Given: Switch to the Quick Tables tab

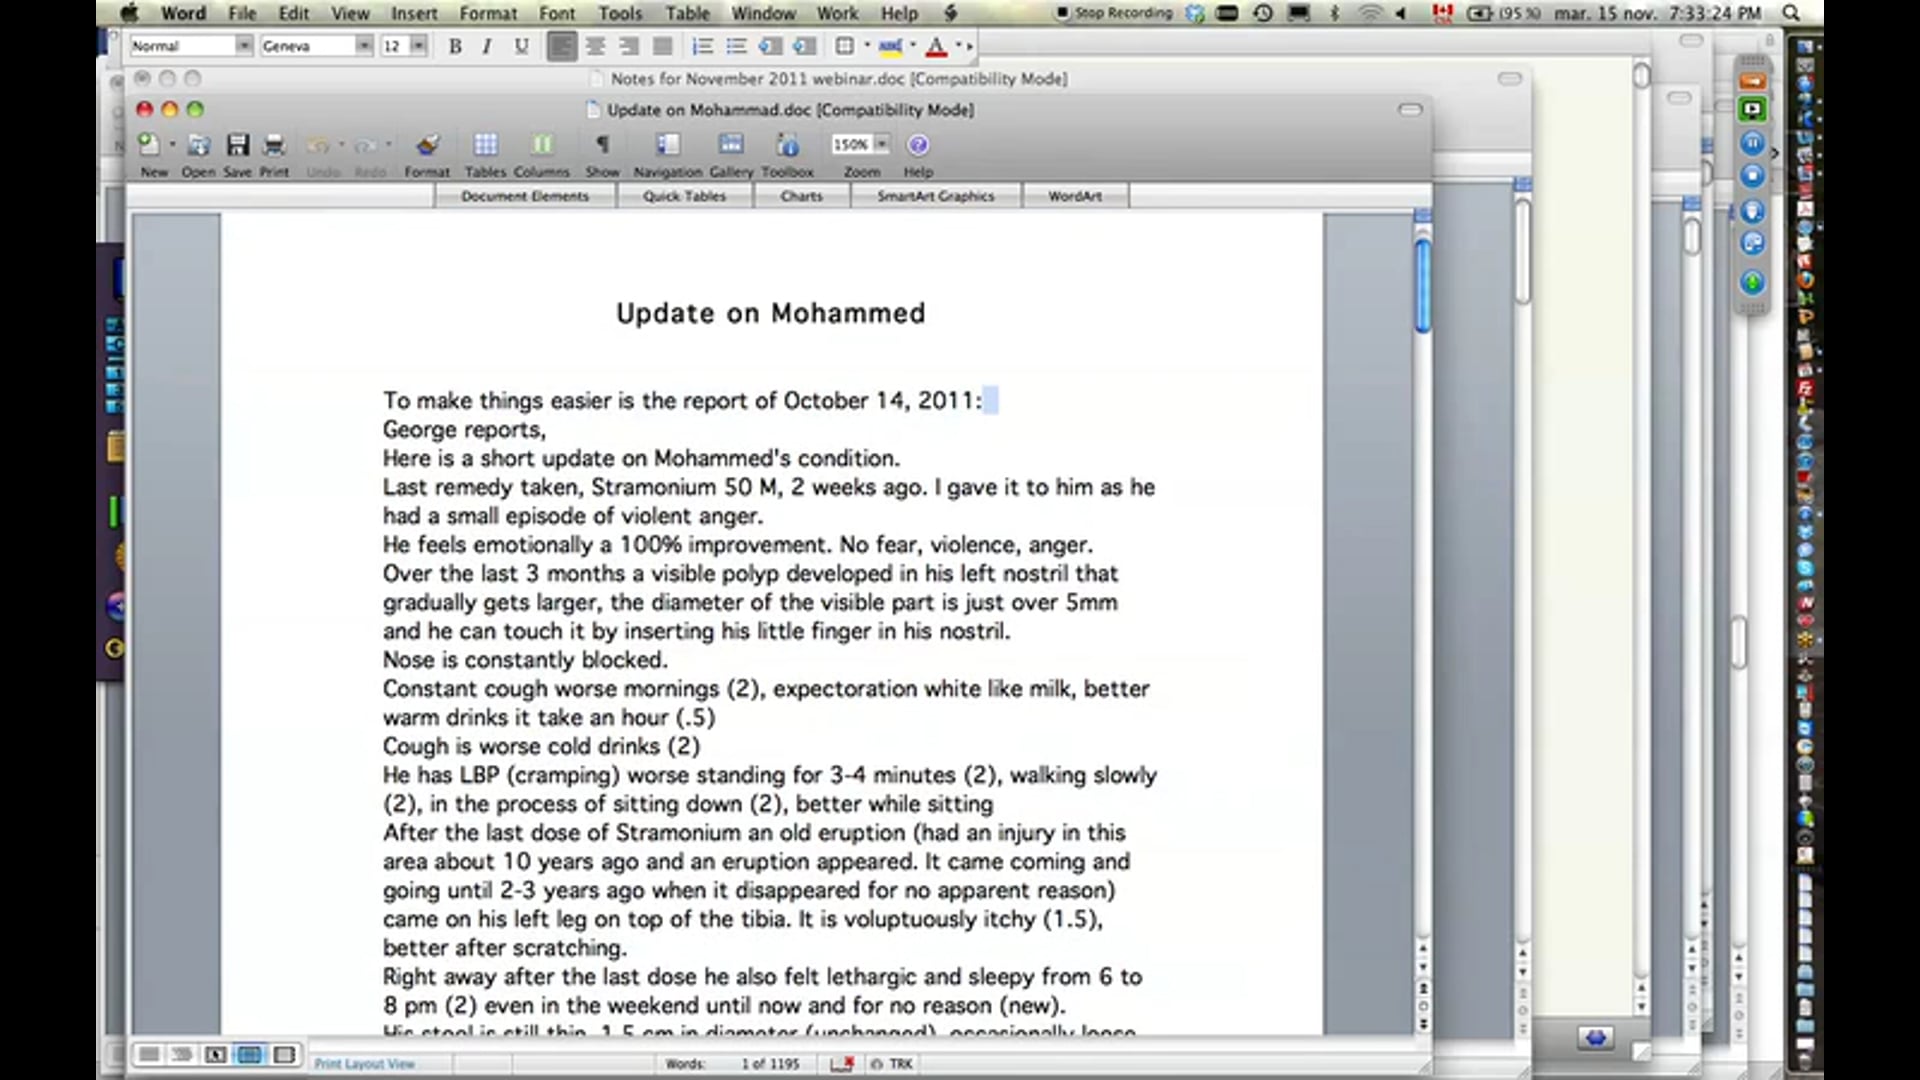Looking at the screenshot, I should tap(684, 196).
